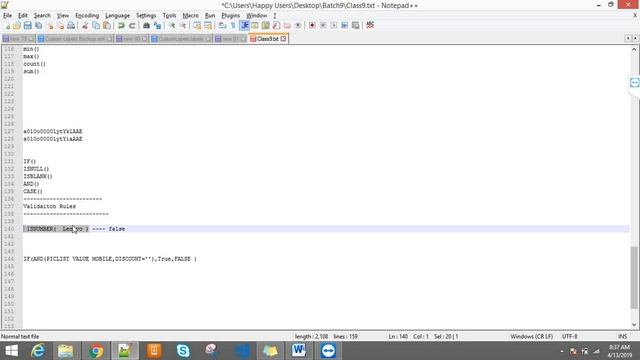Viewport: 640px width, 360px height.
Task: Toggle file monitoring eye icon
Action: coord(298,25)
